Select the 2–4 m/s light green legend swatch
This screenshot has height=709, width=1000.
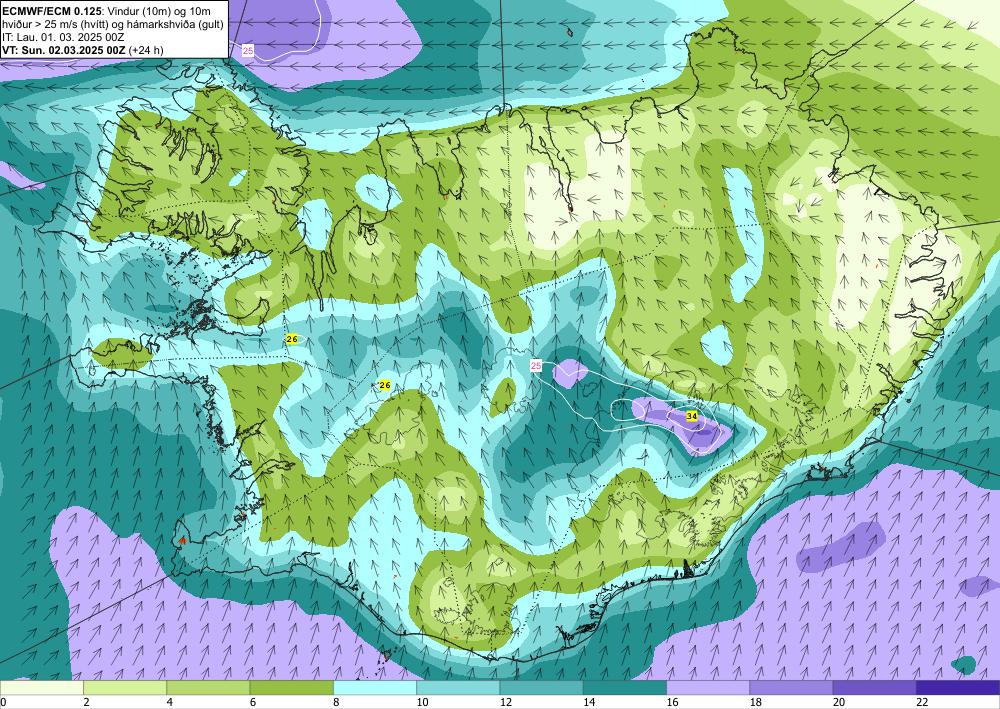125,688
